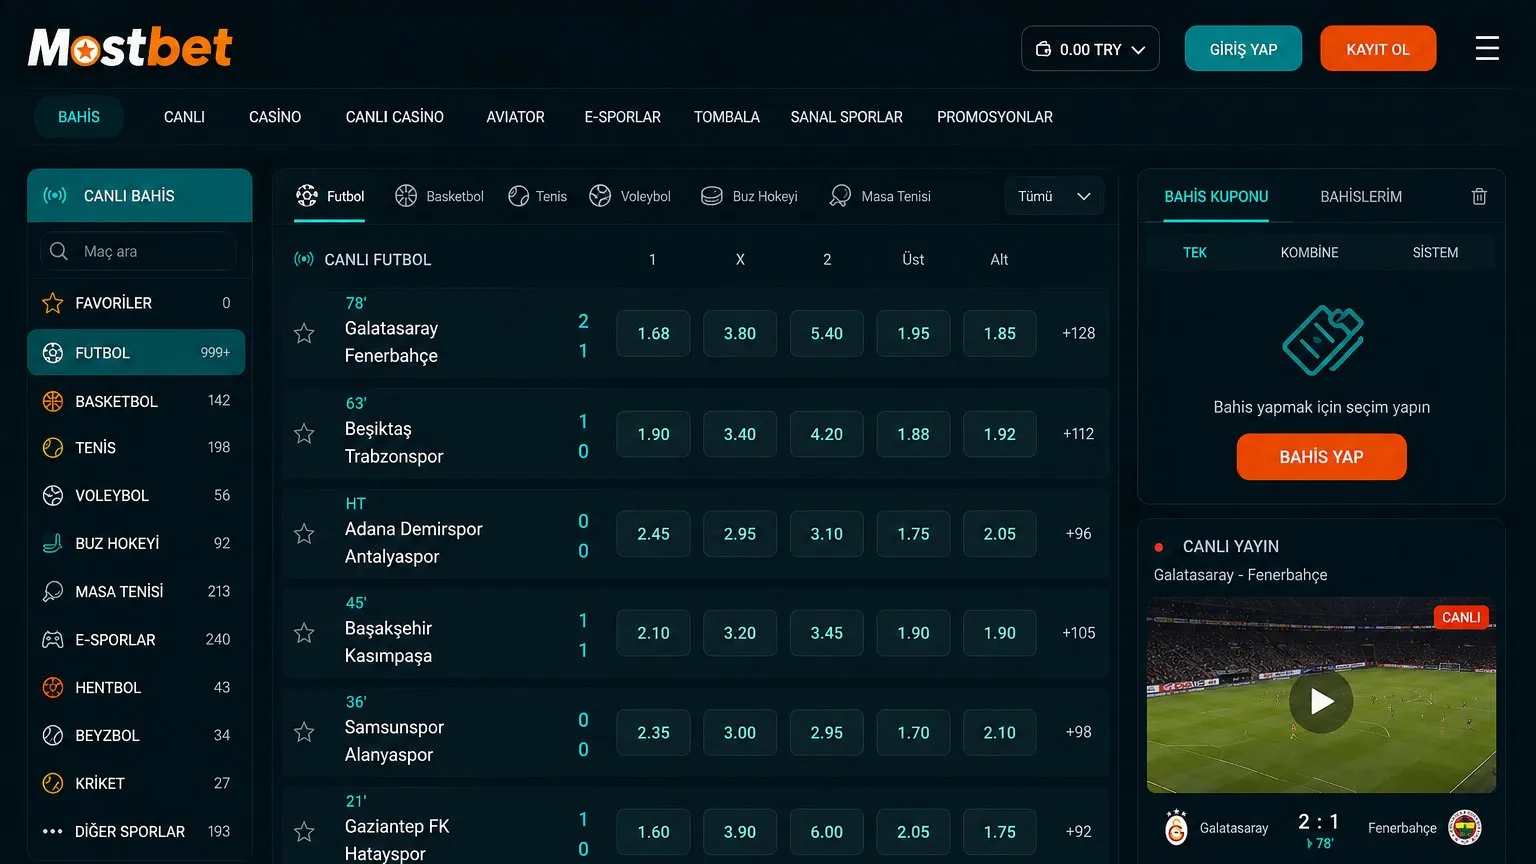Click the bet ticket illustration icon
Screen dimensions: 1536x864
[x=1322, y=340]
